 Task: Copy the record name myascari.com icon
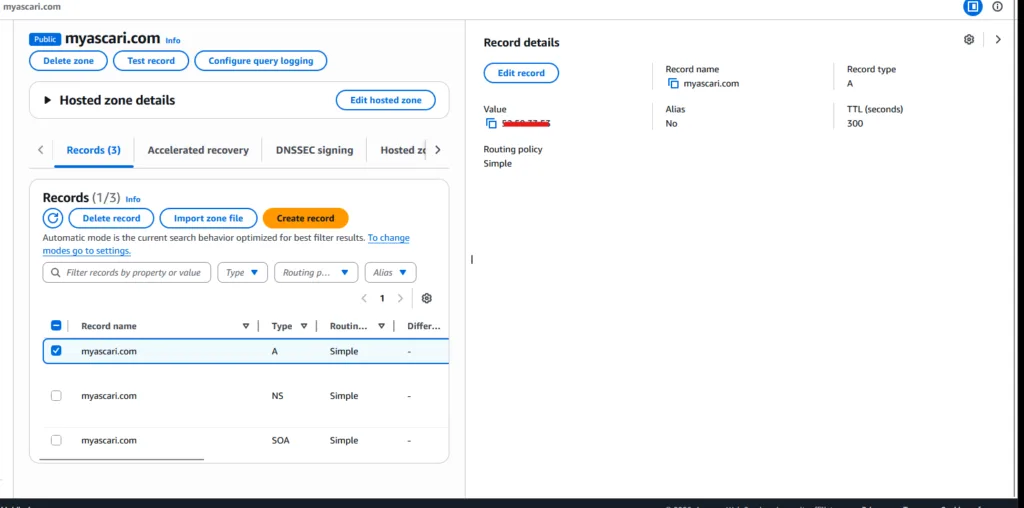(673, 84)
